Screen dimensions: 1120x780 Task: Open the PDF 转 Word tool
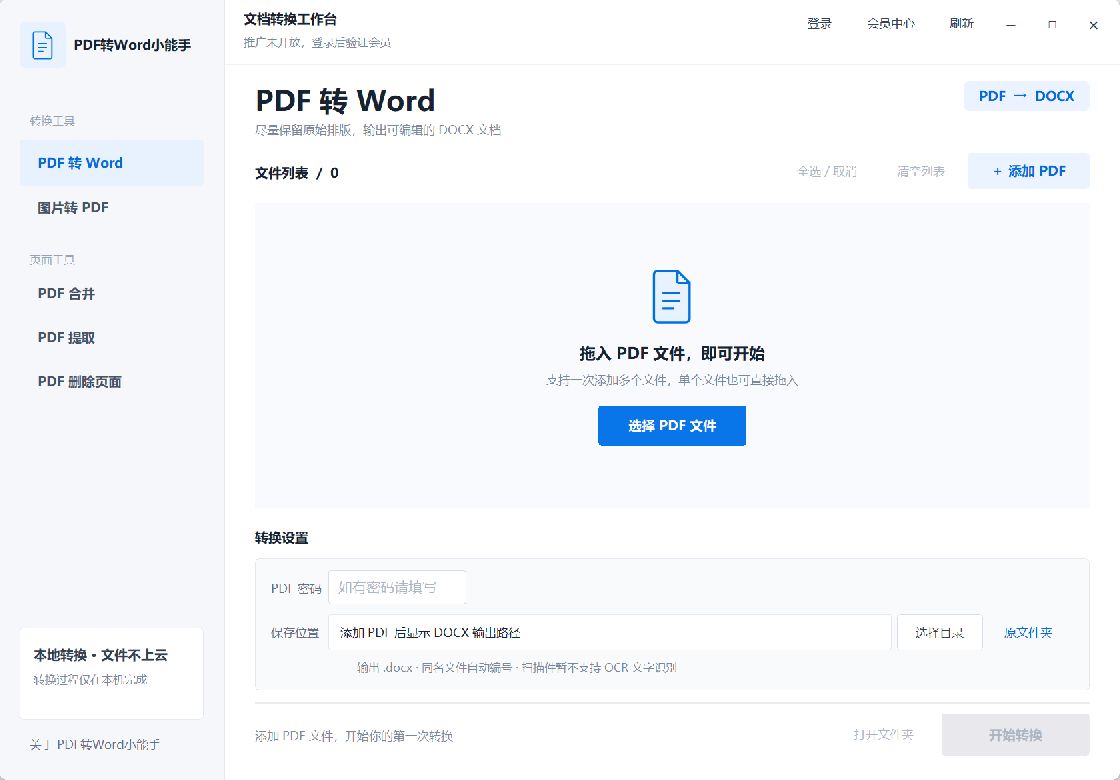[112, 163]
